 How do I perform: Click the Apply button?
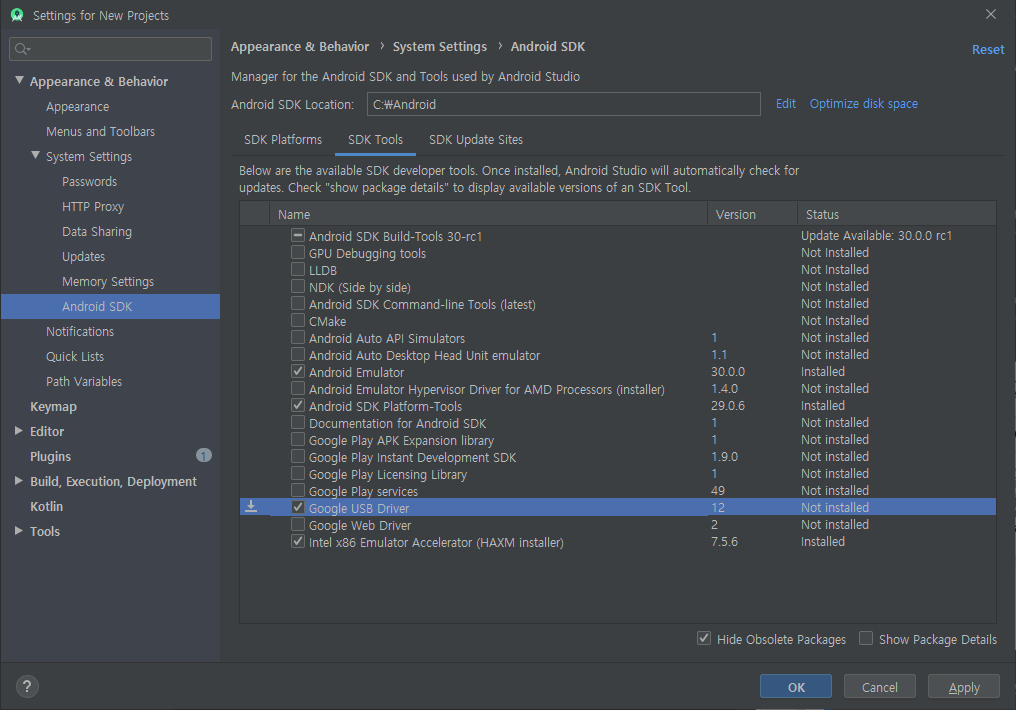point(964,687)
